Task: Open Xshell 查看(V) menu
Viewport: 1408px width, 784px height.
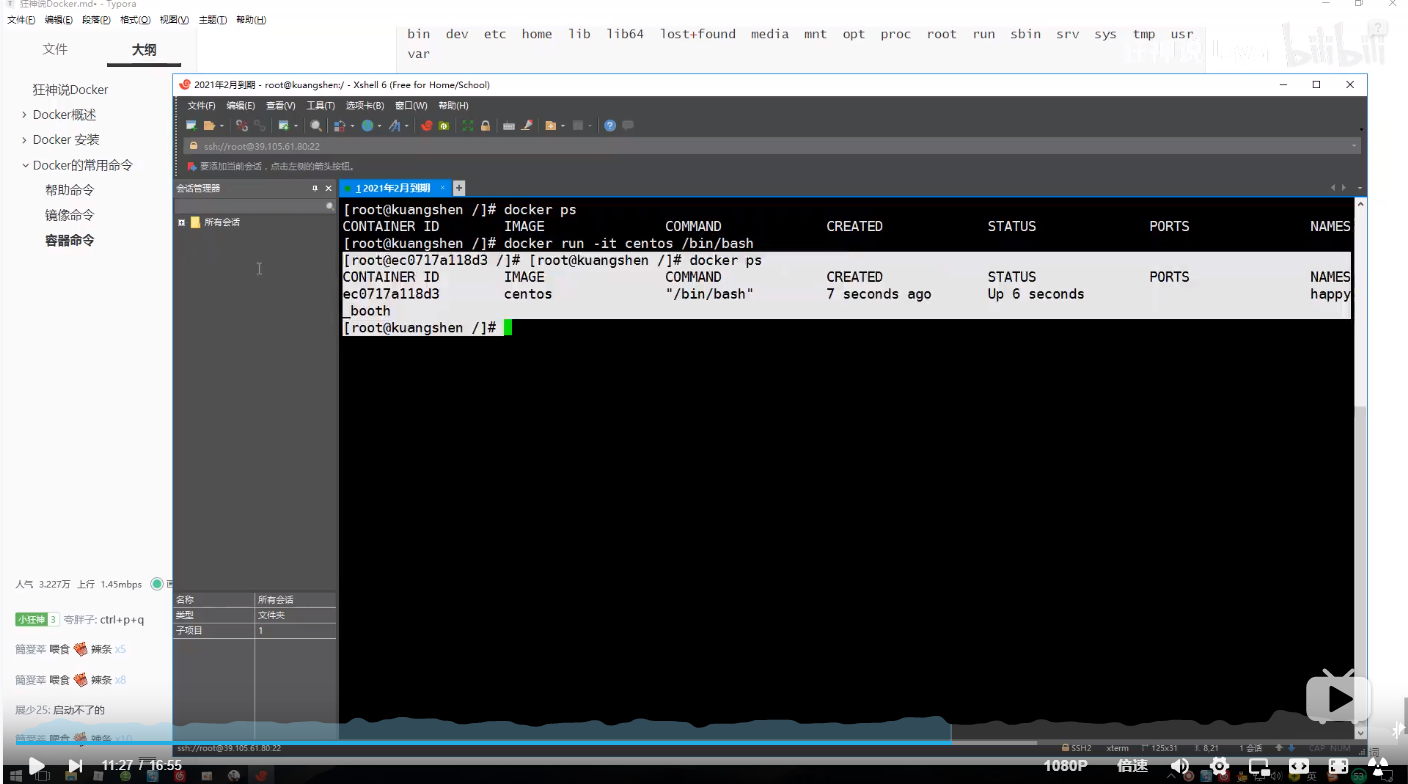Action: (x=280, y=105)
